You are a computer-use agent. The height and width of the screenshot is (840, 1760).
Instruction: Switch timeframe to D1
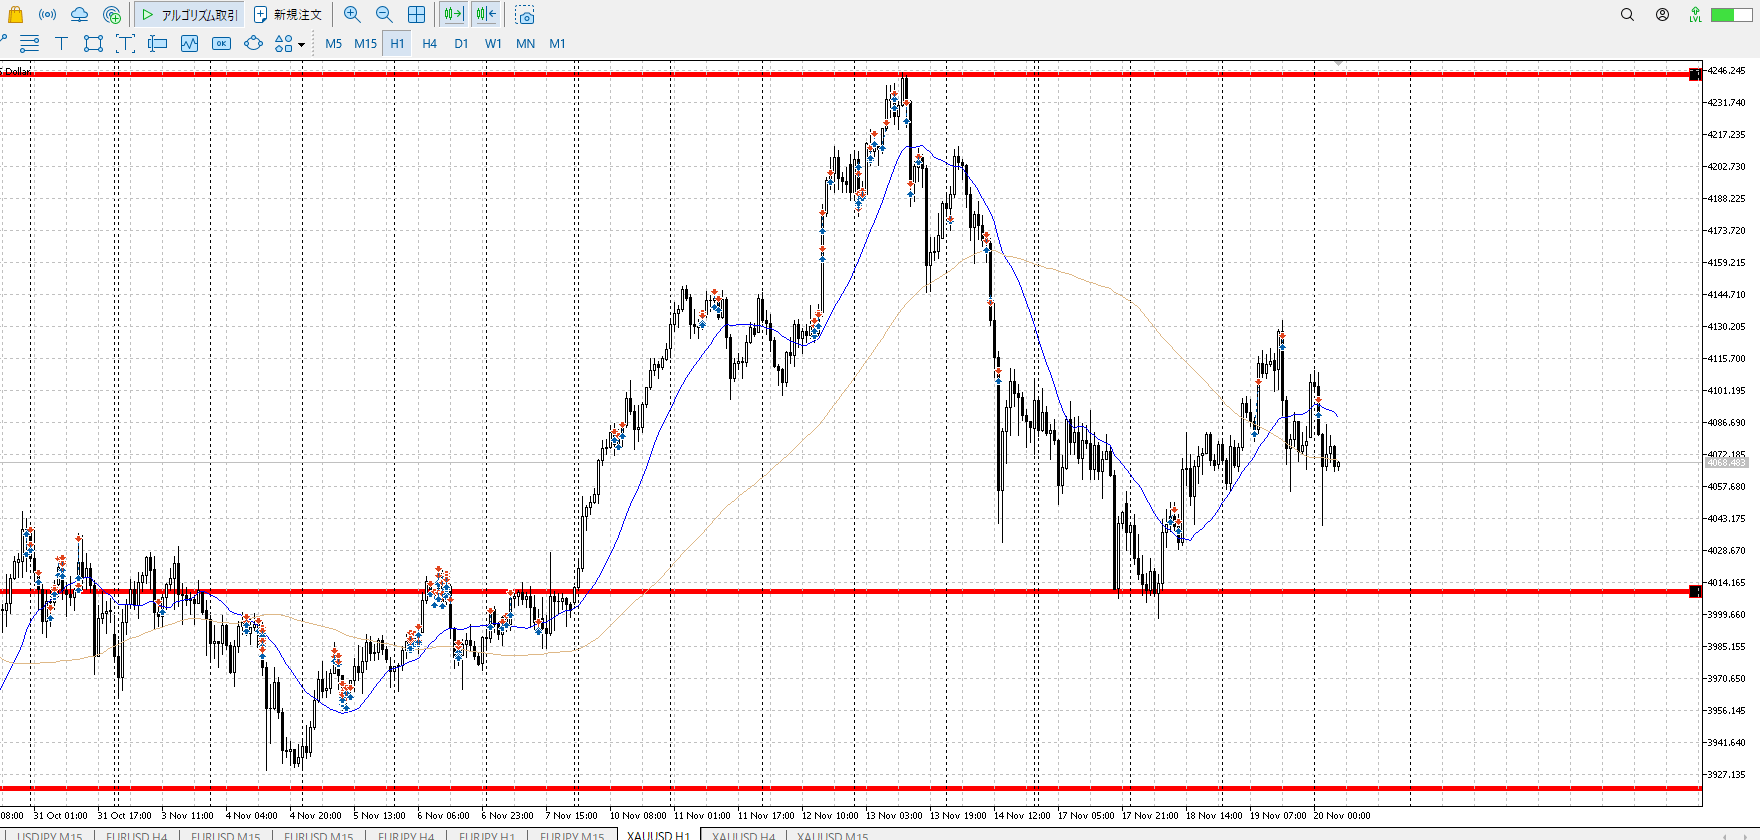[x=461, y=44]
